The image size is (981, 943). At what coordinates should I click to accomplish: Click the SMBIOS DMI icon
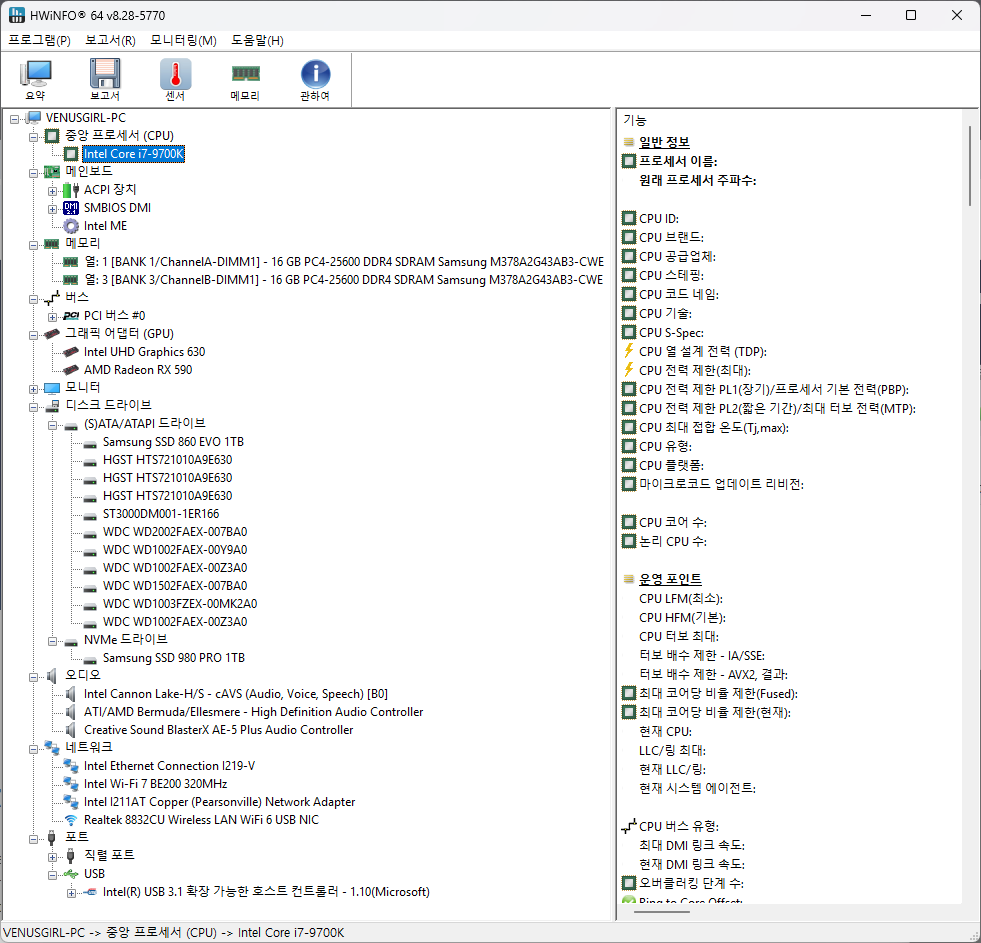71,208
